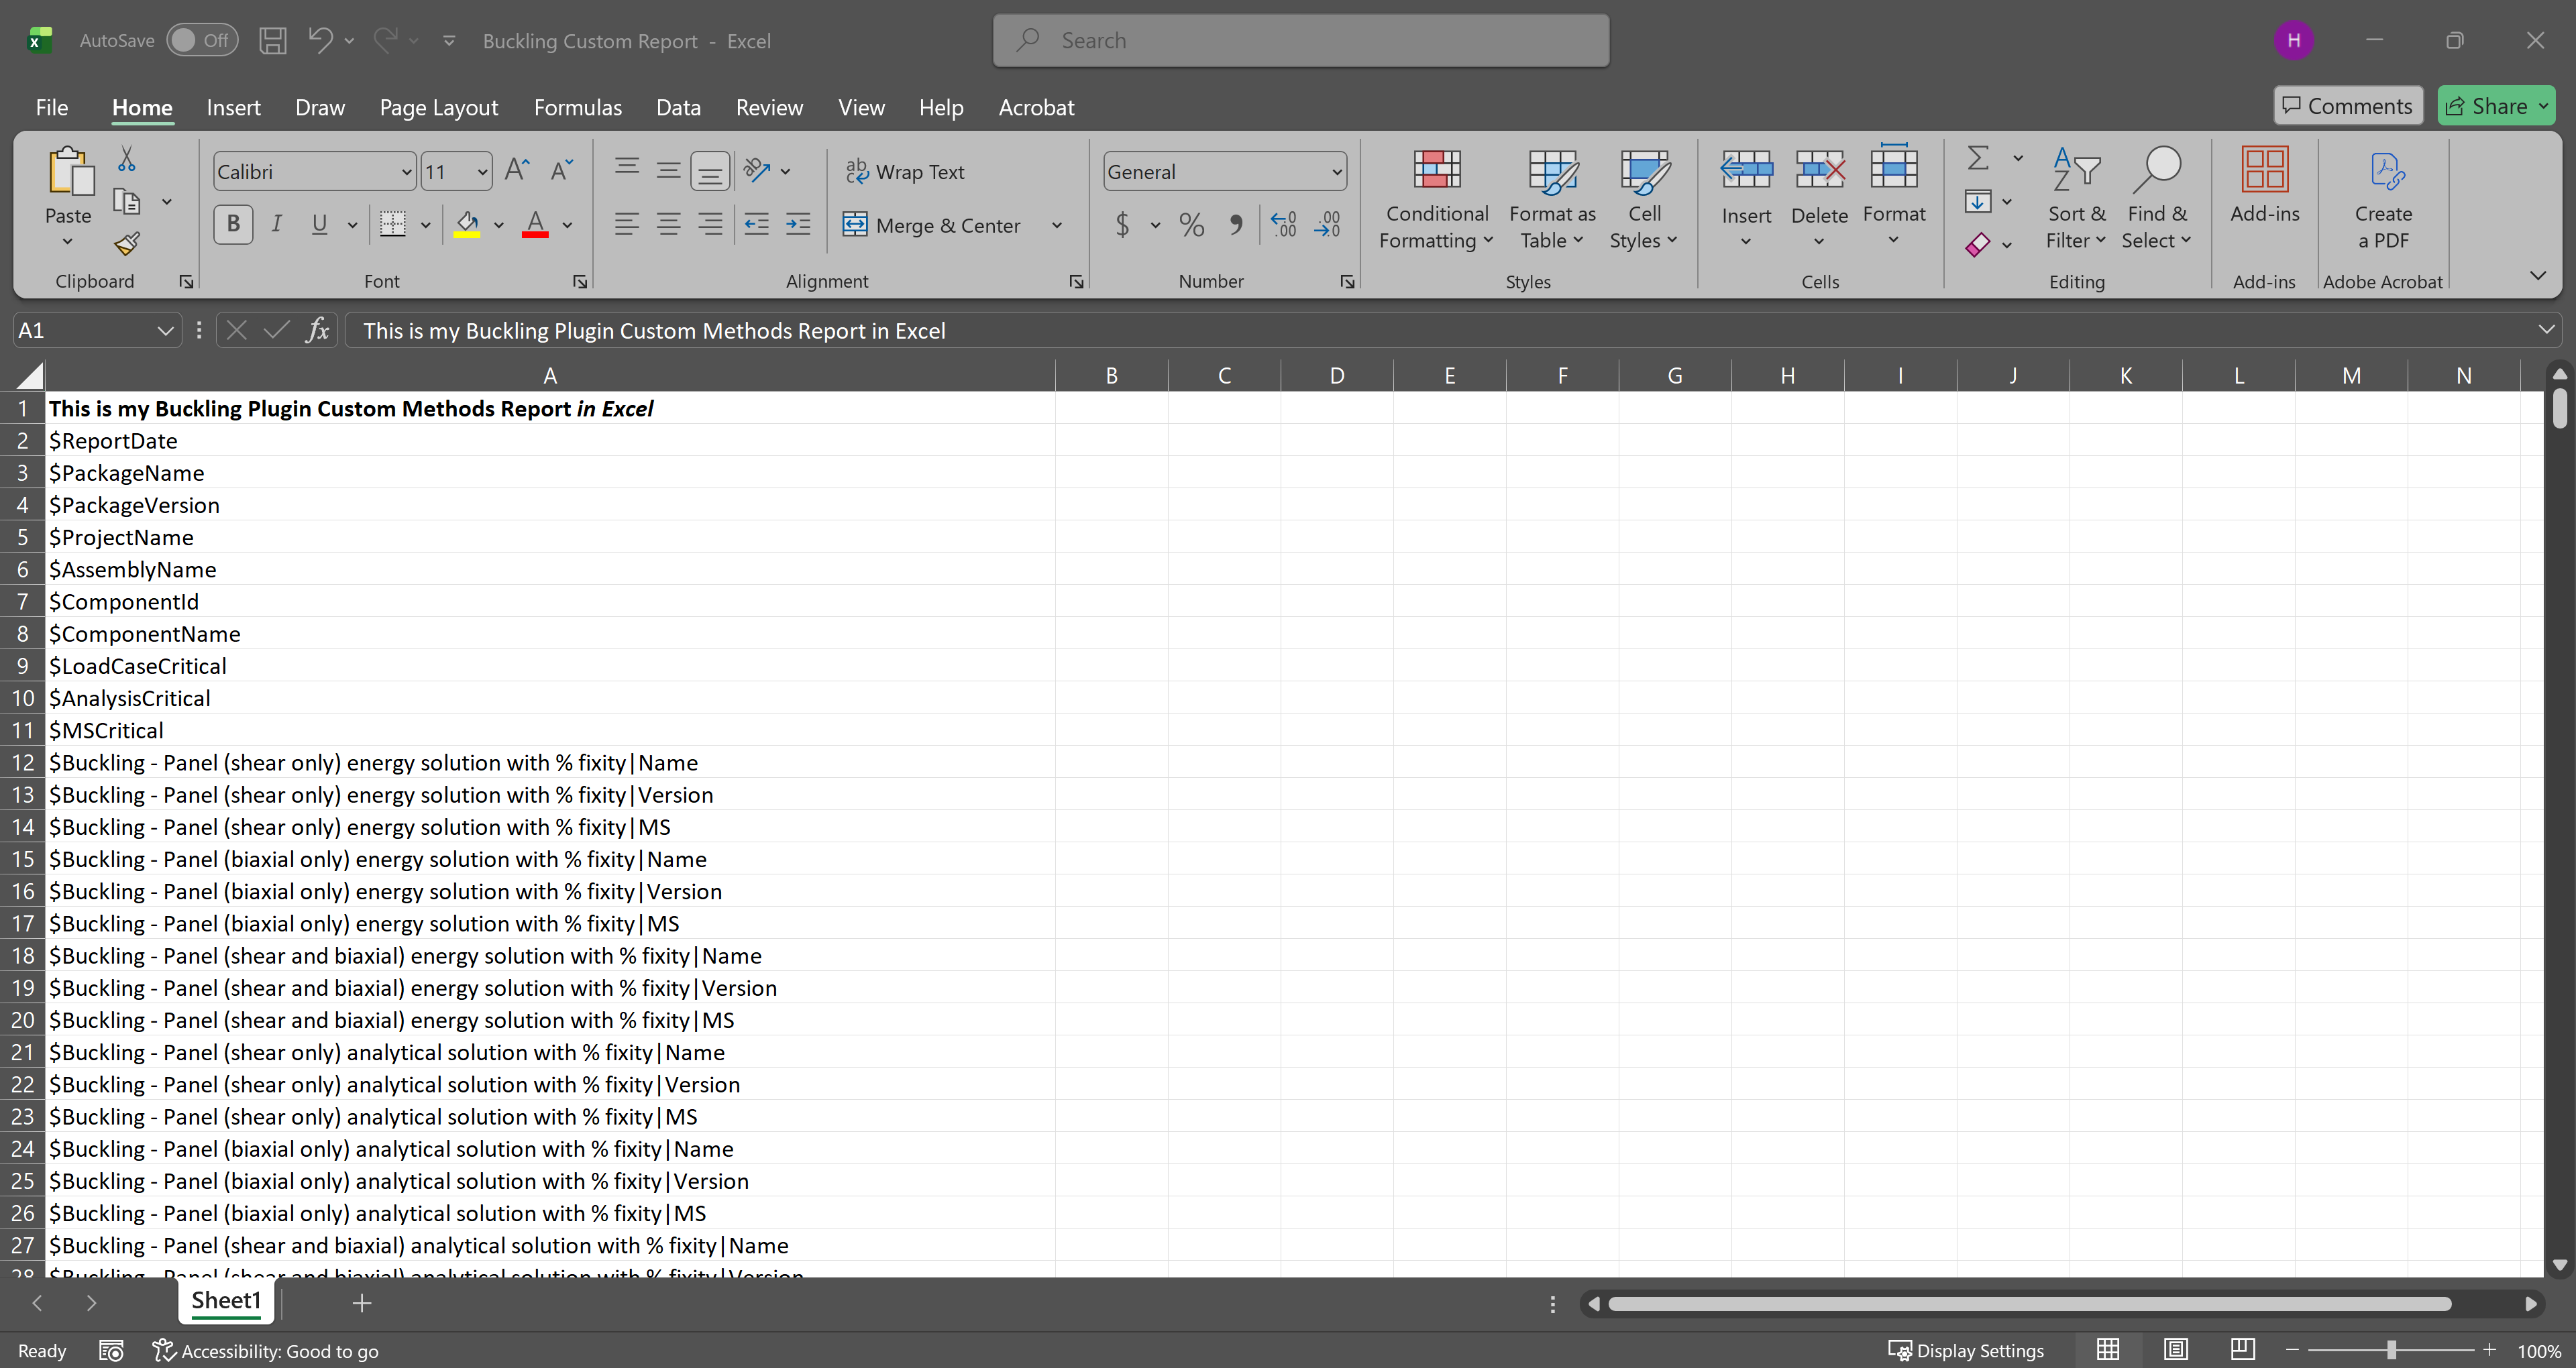Click the Cut scissors icon

coord(127,159)
